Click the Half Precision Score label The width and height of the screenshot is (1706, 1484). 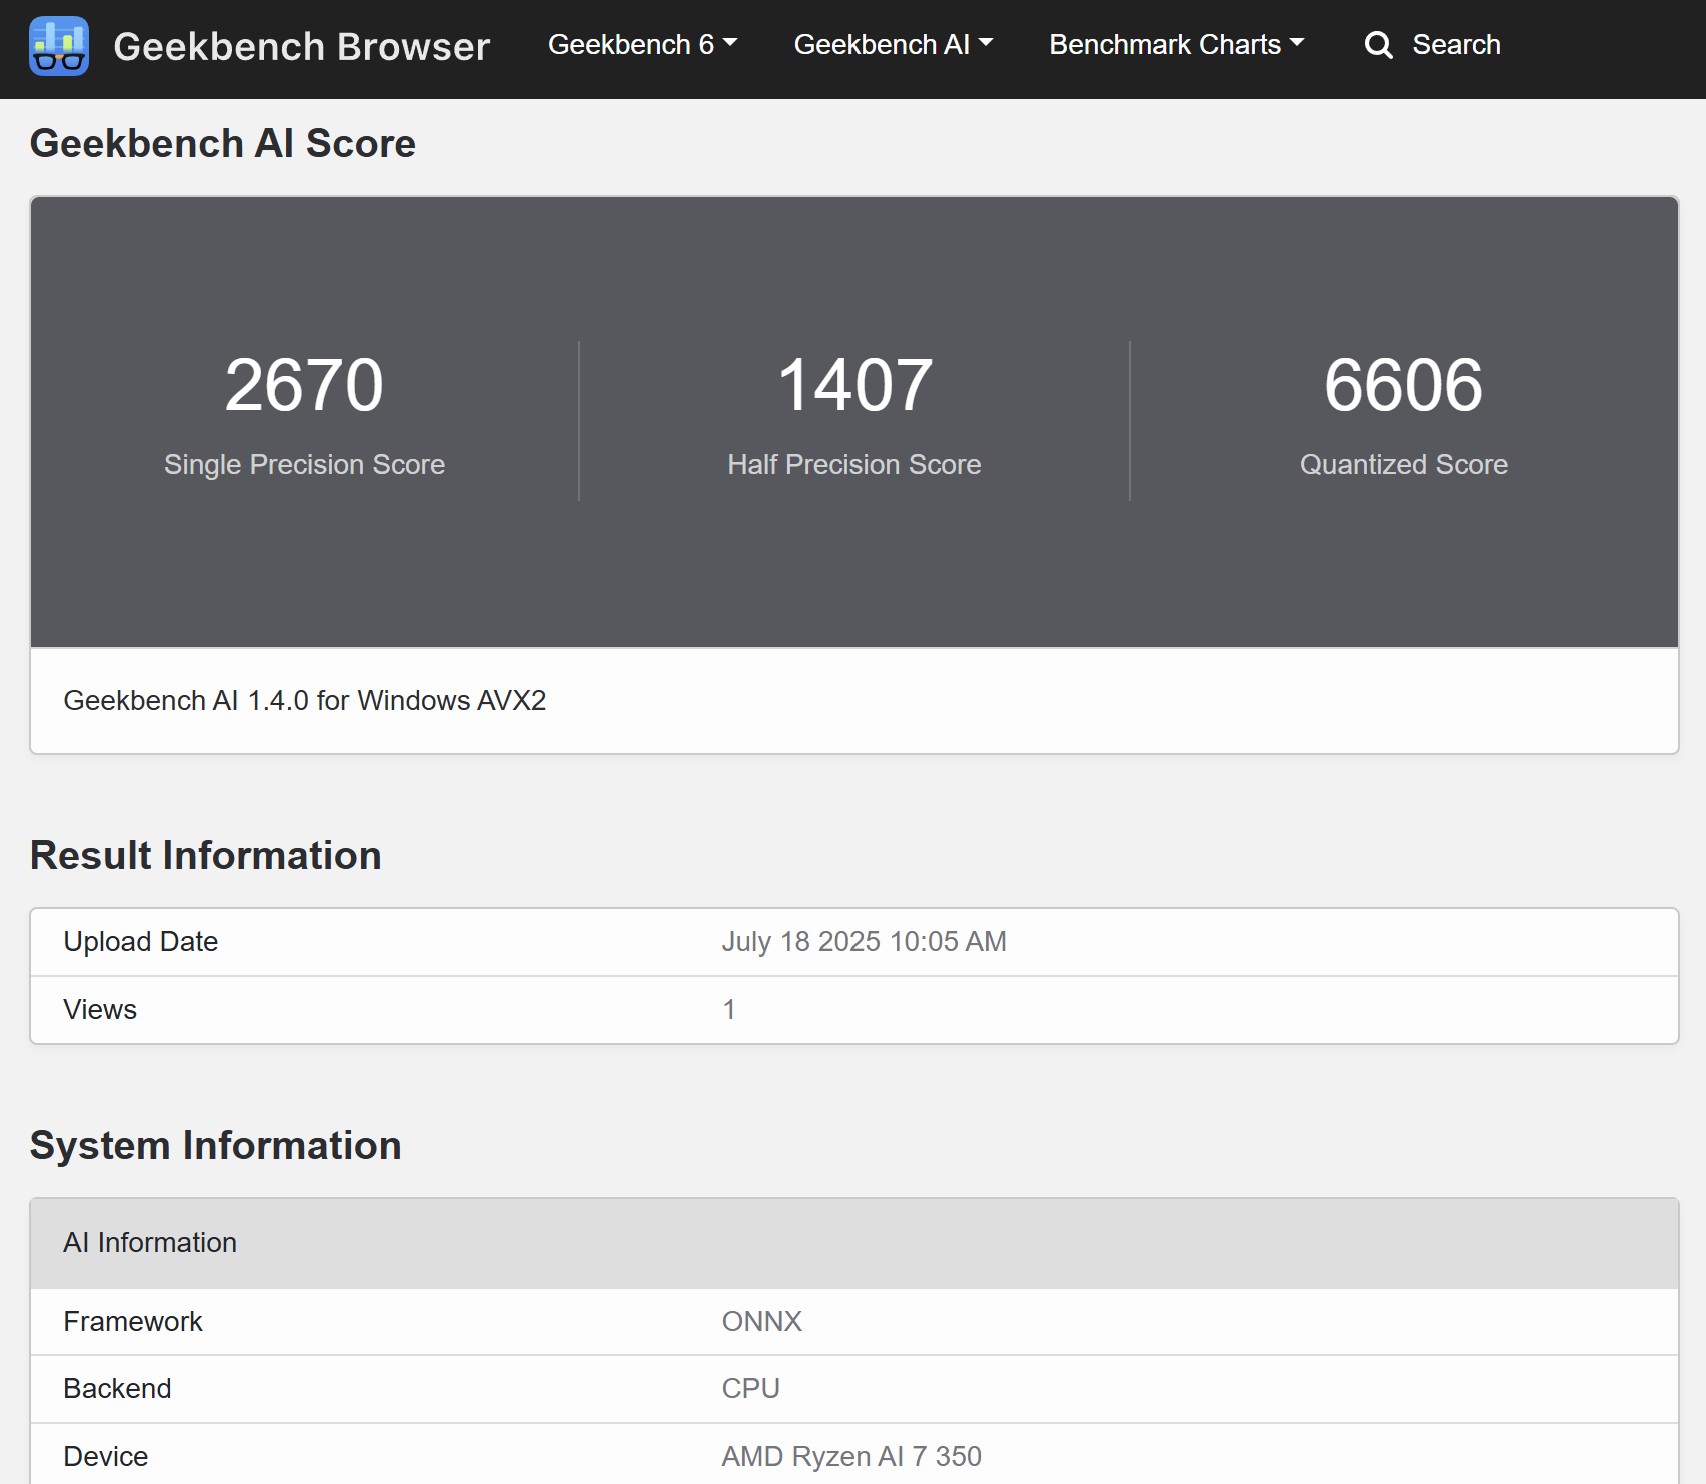pyautogui.click(x=855, y=464)
